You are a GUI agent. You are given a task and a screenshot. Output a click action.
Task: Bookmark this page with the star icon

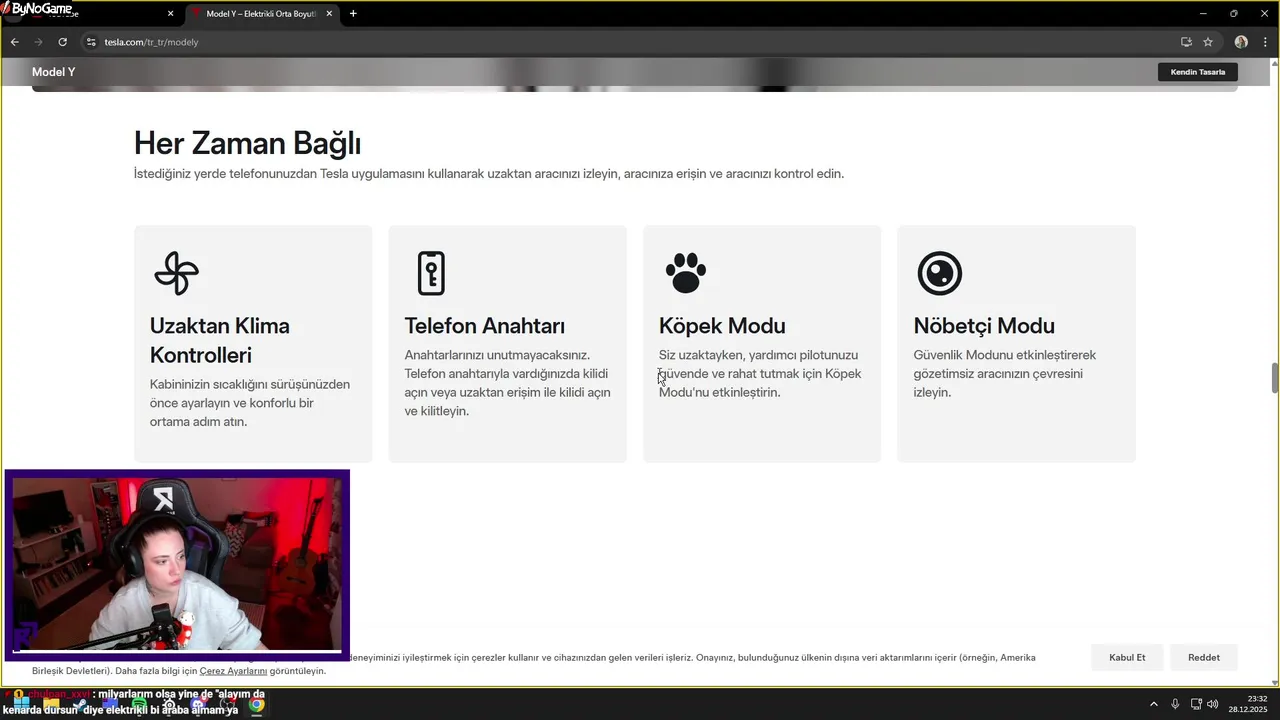pos(1208,42)
